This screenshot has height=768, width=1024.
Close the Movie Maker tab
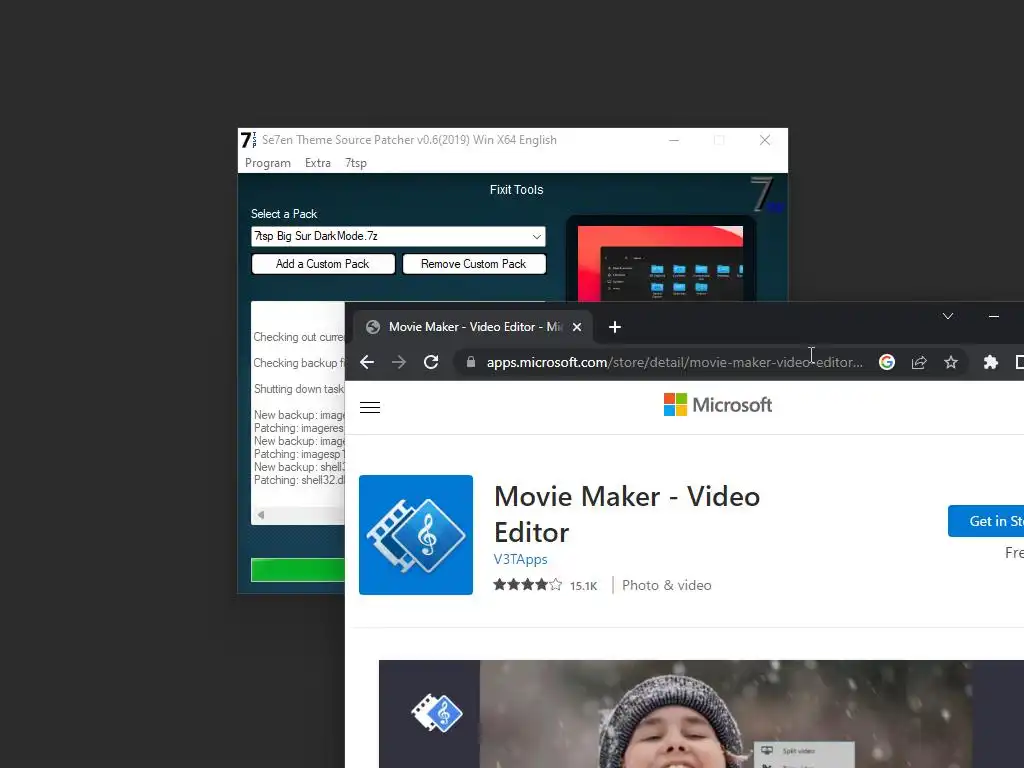577,327
